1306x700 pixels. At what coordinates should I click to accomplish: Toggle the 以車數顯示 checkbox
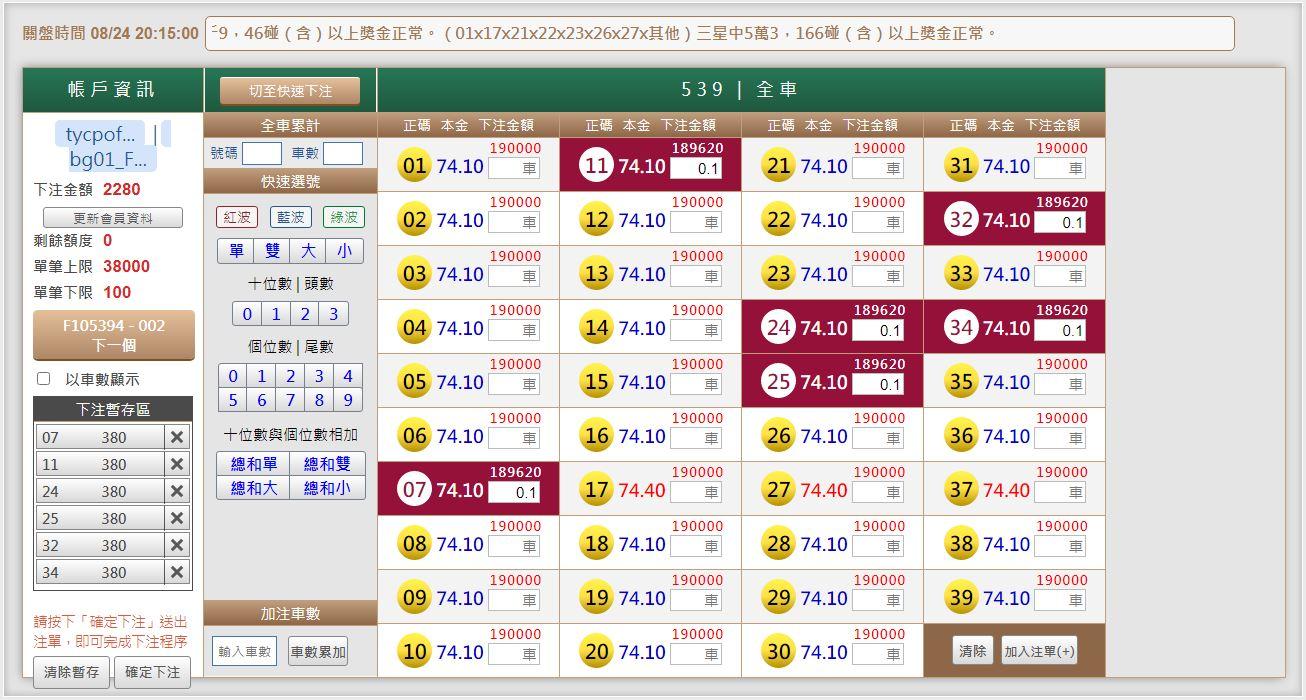[x=43, y=379]
